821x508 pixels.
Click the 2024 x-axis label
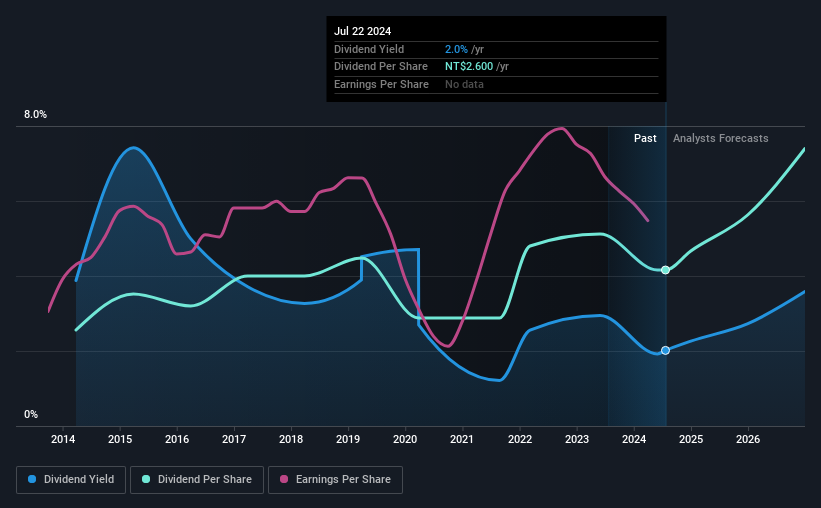tap(634, 439)
